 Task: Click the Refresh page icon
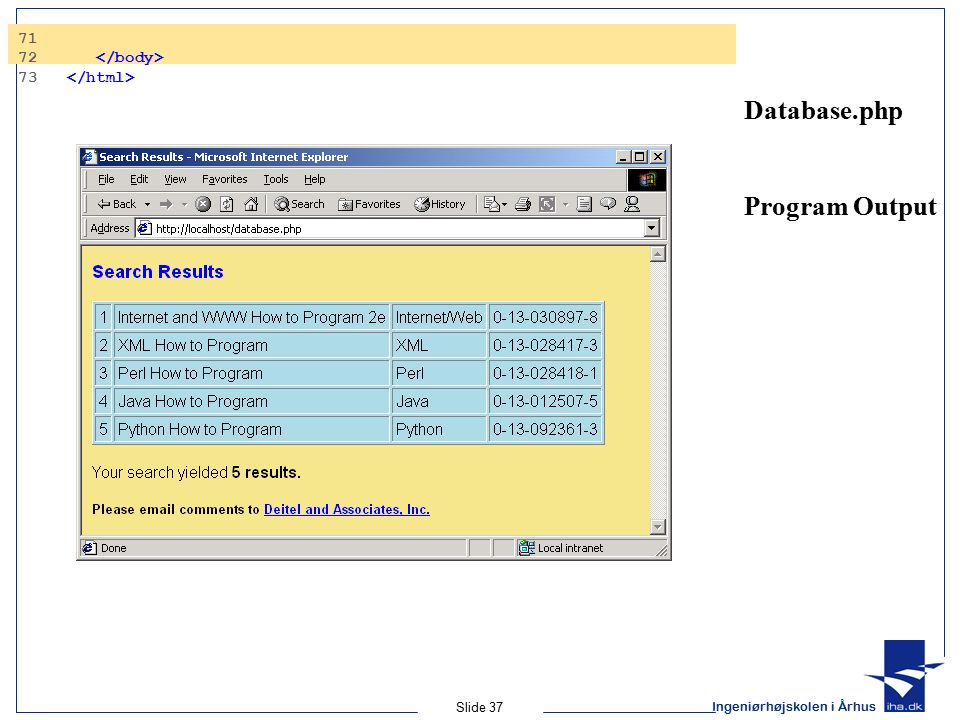pyautogui.click(x=227, y=204)
